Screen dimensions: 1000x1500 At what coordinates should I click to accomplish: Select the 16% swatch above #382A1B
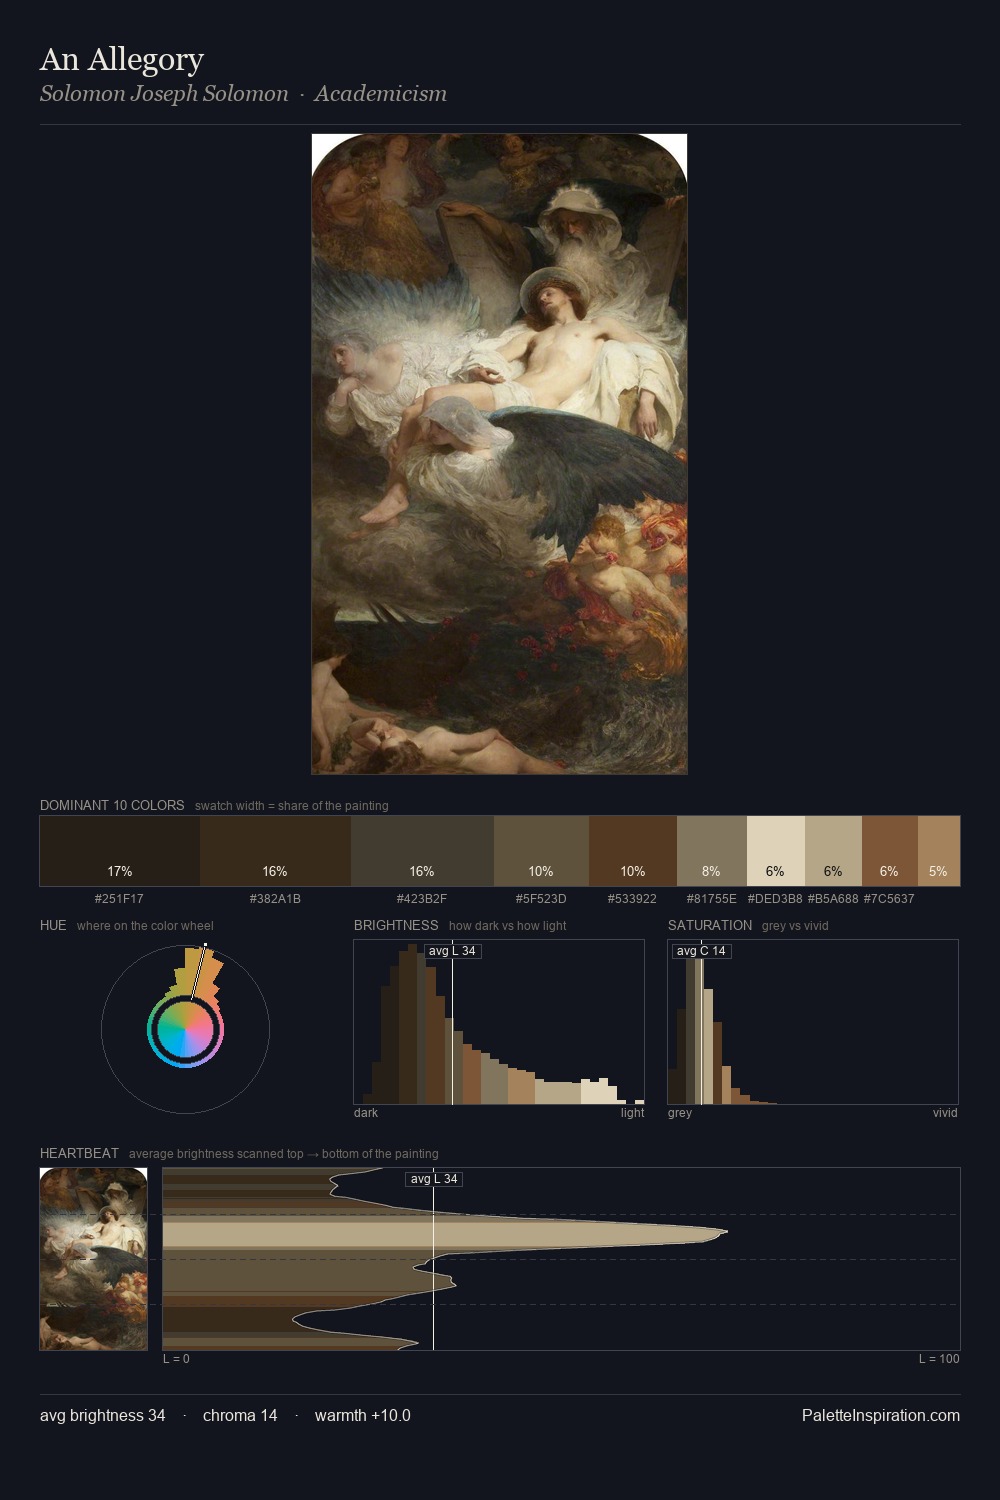point(275,851)
